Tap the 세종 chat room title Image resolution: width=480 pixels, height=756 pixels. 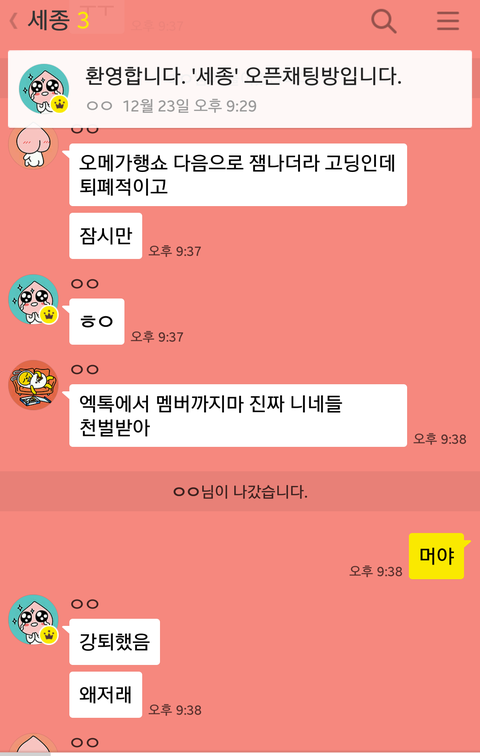point(49,21)
